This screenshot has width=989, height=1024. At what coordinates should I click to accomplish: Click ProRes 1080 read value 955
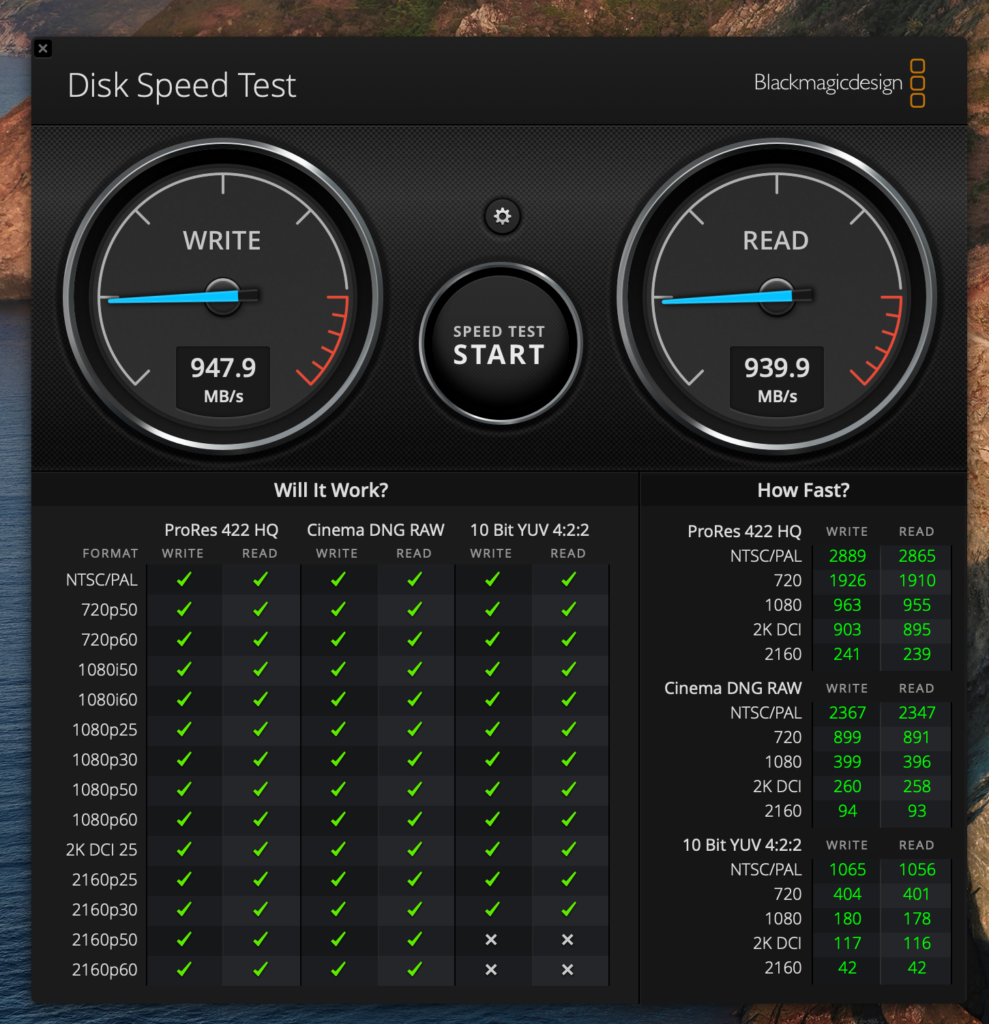(917, 605)
